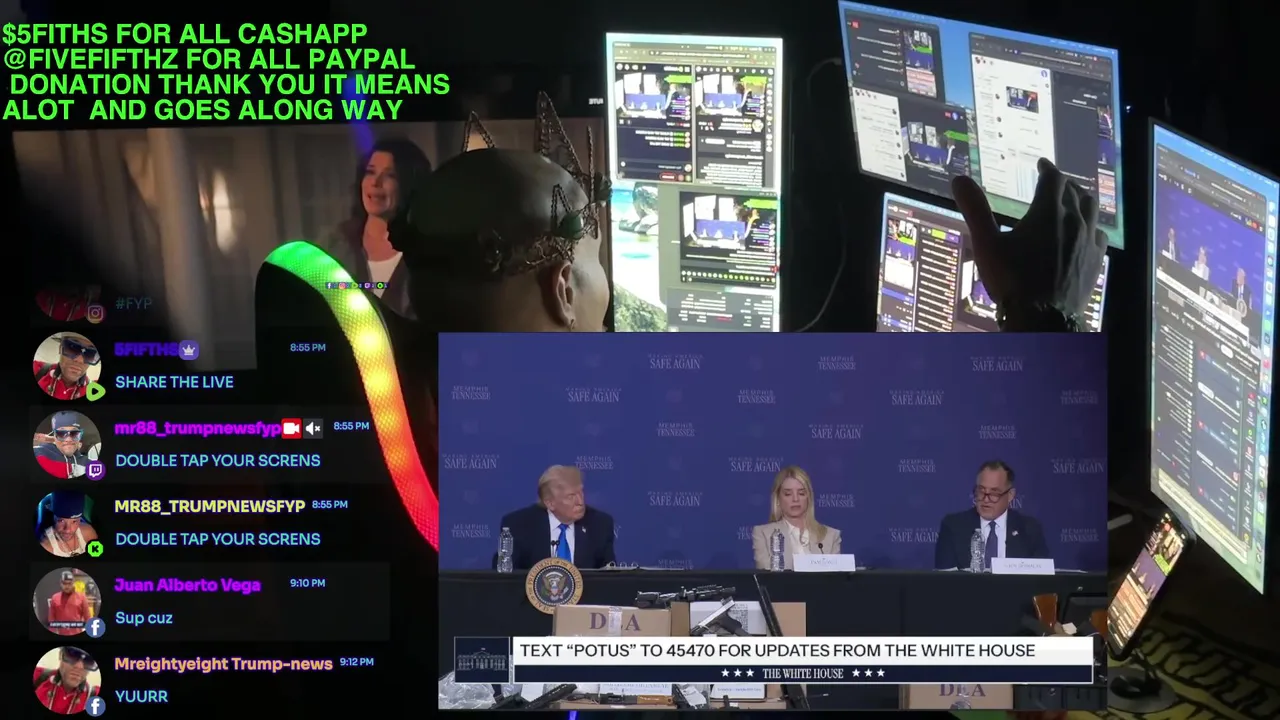Select the yellow MR88_TRUMPNEWSFYP username
The height and width of the screenshot is (720, 1280).
(210, 506)
